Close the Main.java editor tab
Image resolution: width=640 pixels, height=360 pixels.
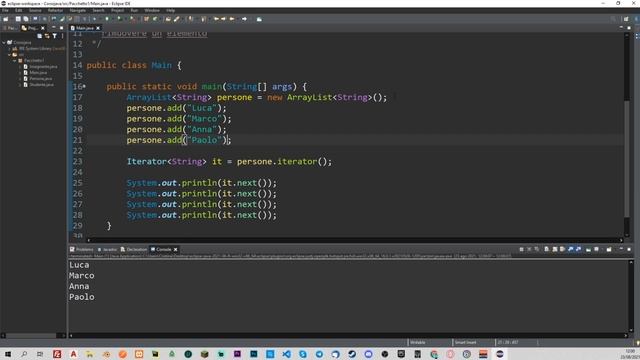[98, 28]
